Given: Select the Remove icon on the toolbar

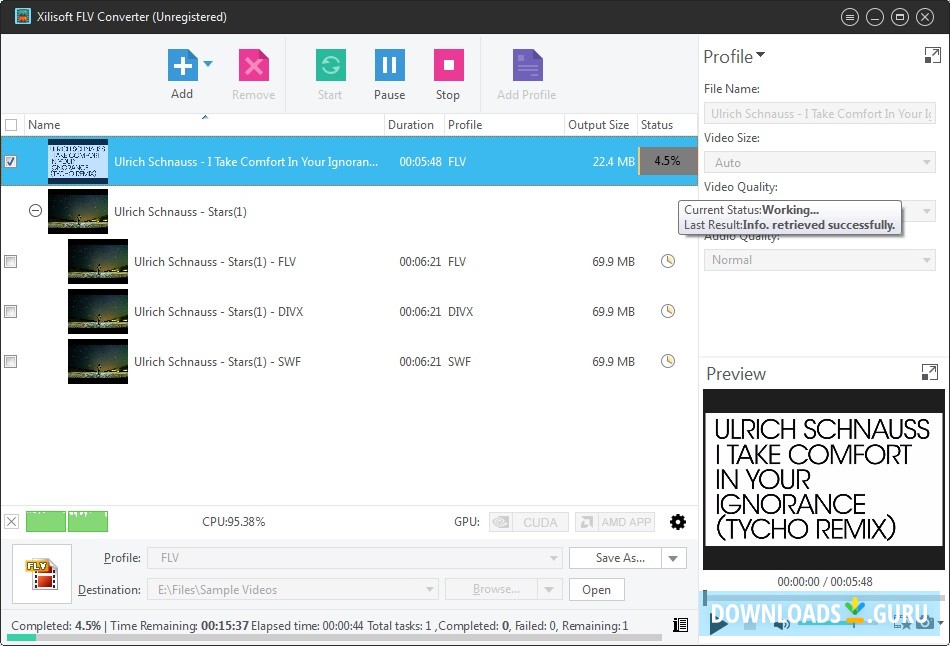Looking at the screenshot, I should point(253,66).
